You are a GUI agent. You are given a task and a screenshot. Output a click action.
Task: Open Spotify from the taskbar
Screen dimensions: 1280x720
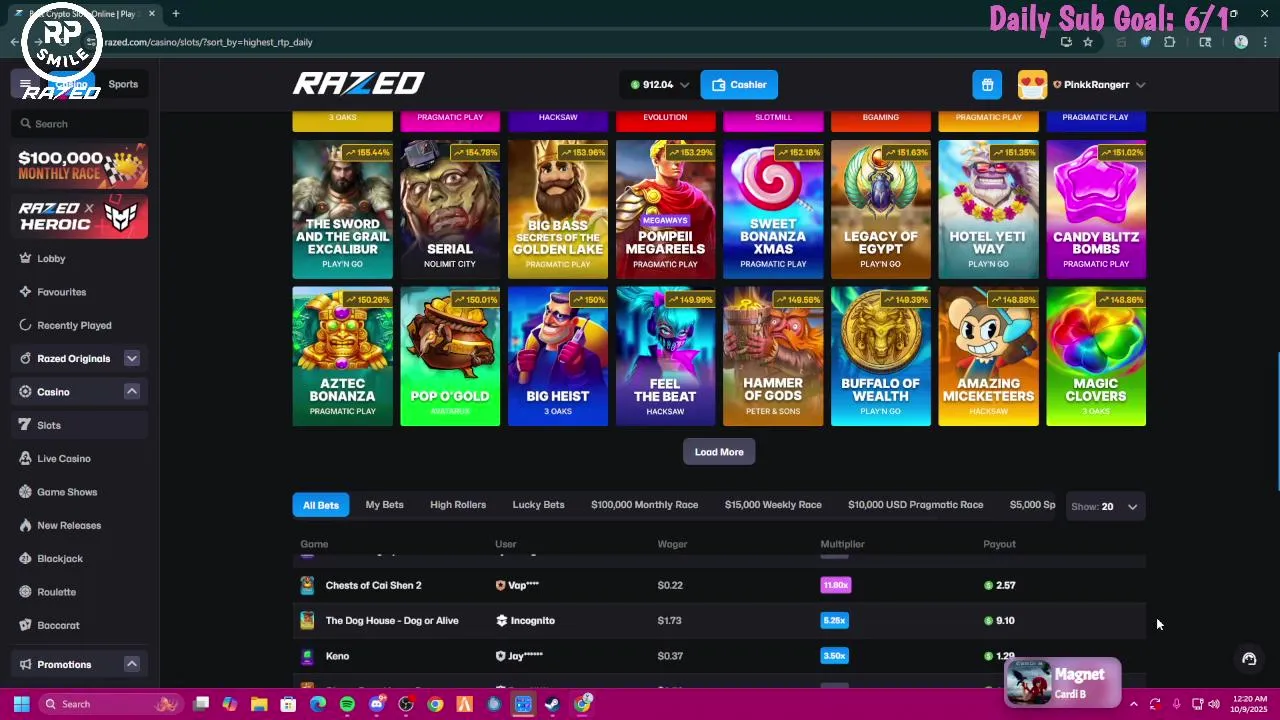(347, 704)
